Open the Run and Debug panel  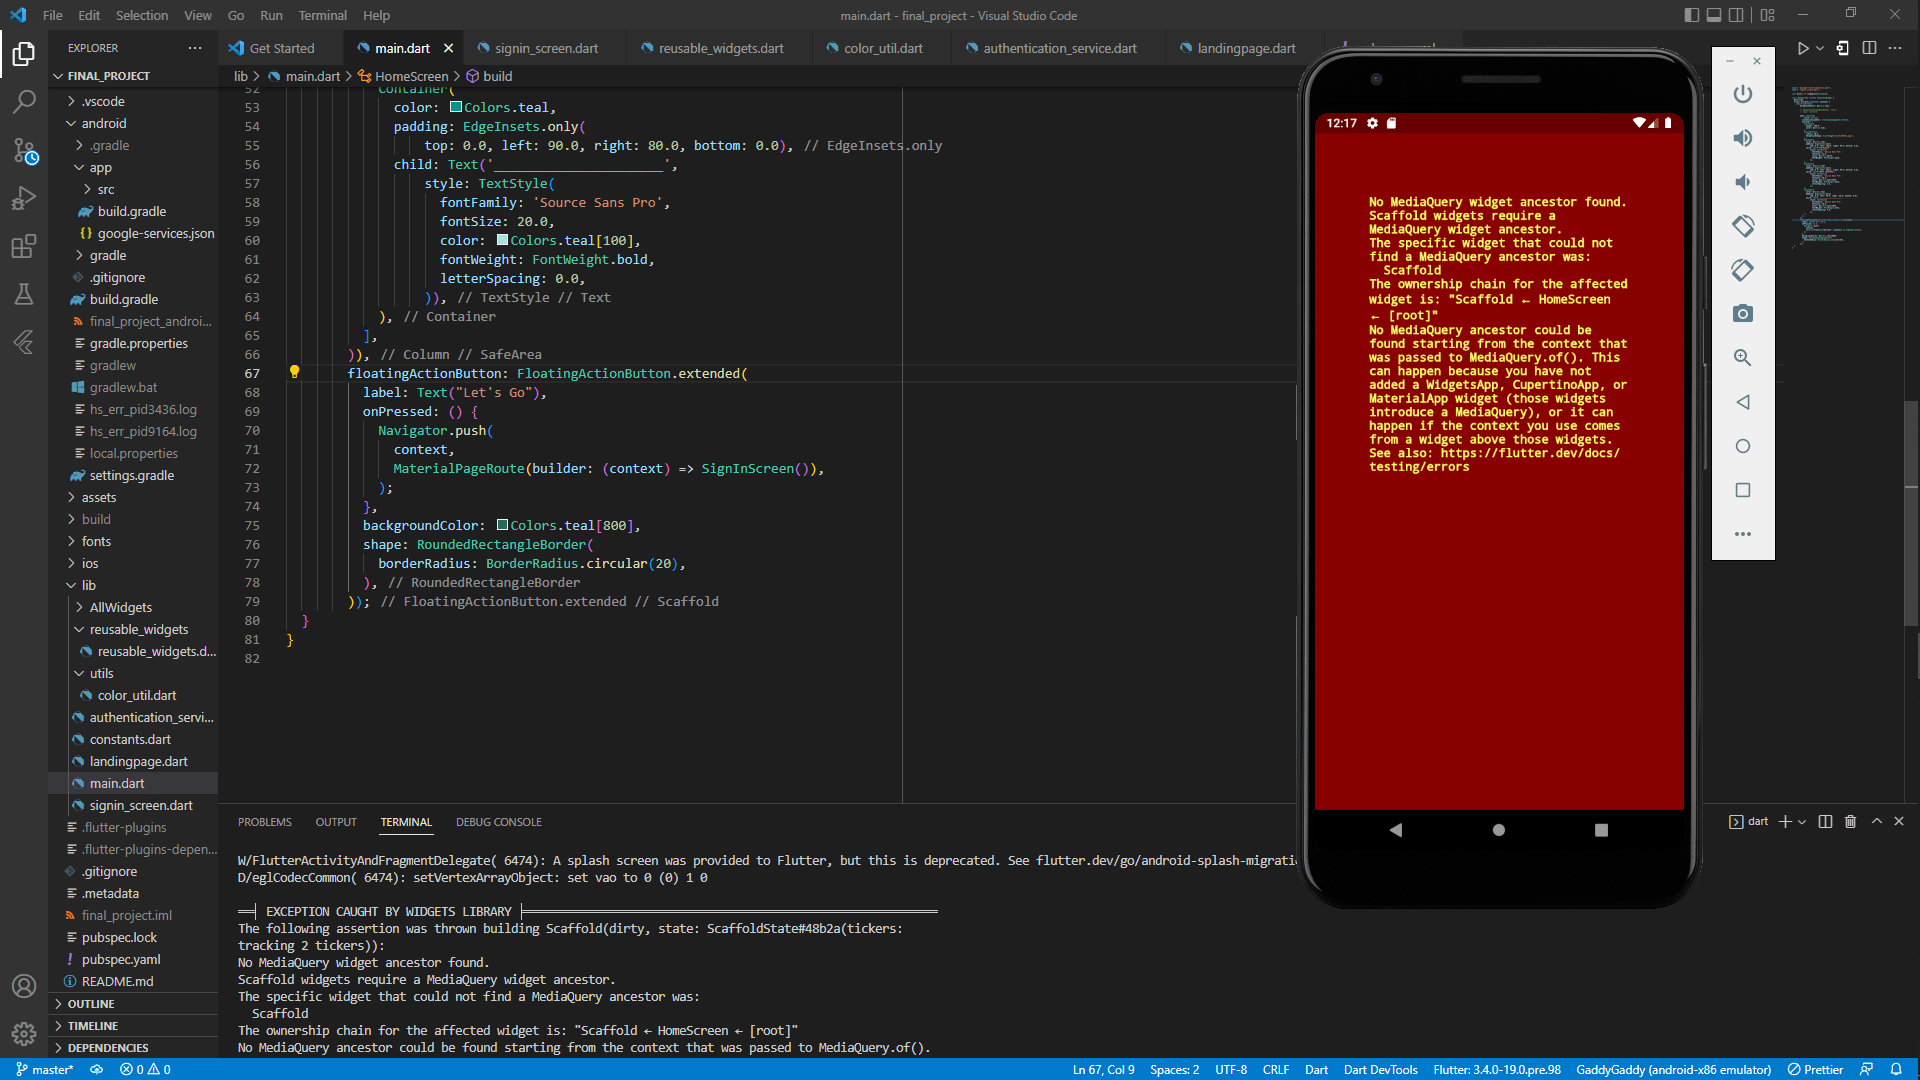(24, 198)
